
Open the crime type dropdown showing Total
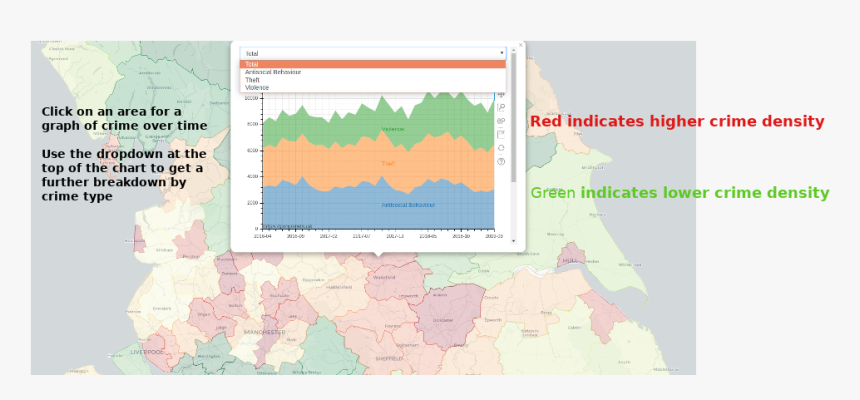click(373, 53)
